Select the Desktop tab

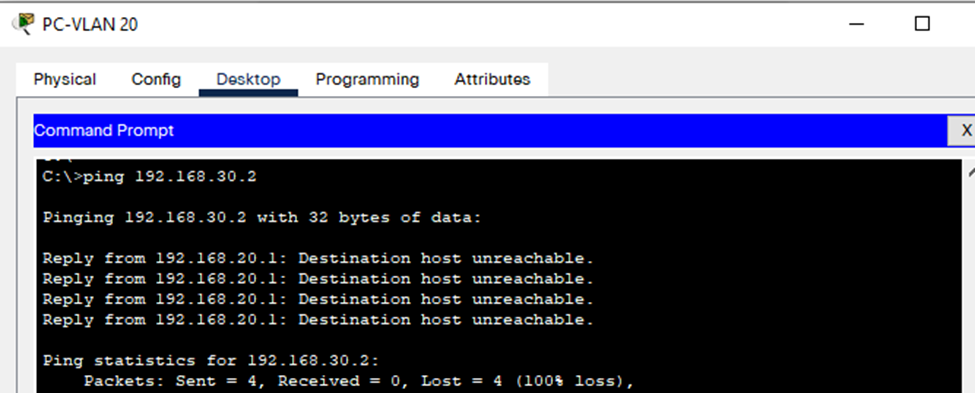click(x=248, y=80)
